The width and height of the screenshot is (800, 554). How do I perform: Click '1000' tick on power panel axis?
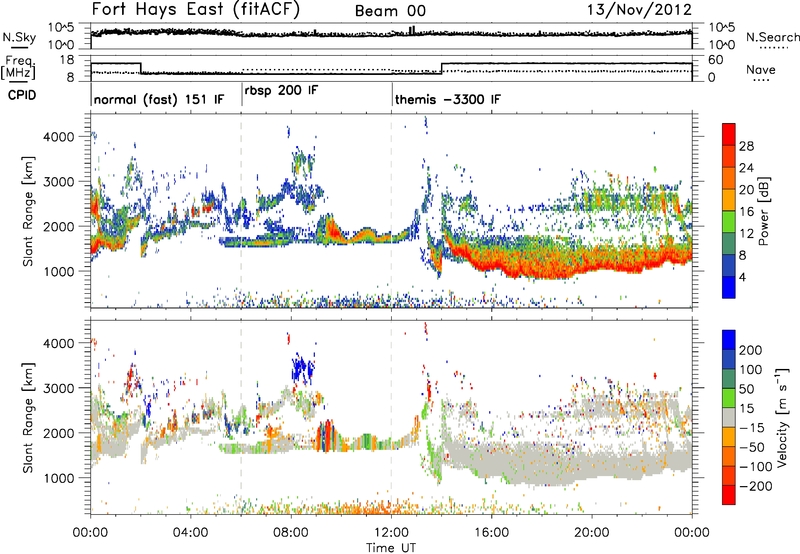pos(58,271)
